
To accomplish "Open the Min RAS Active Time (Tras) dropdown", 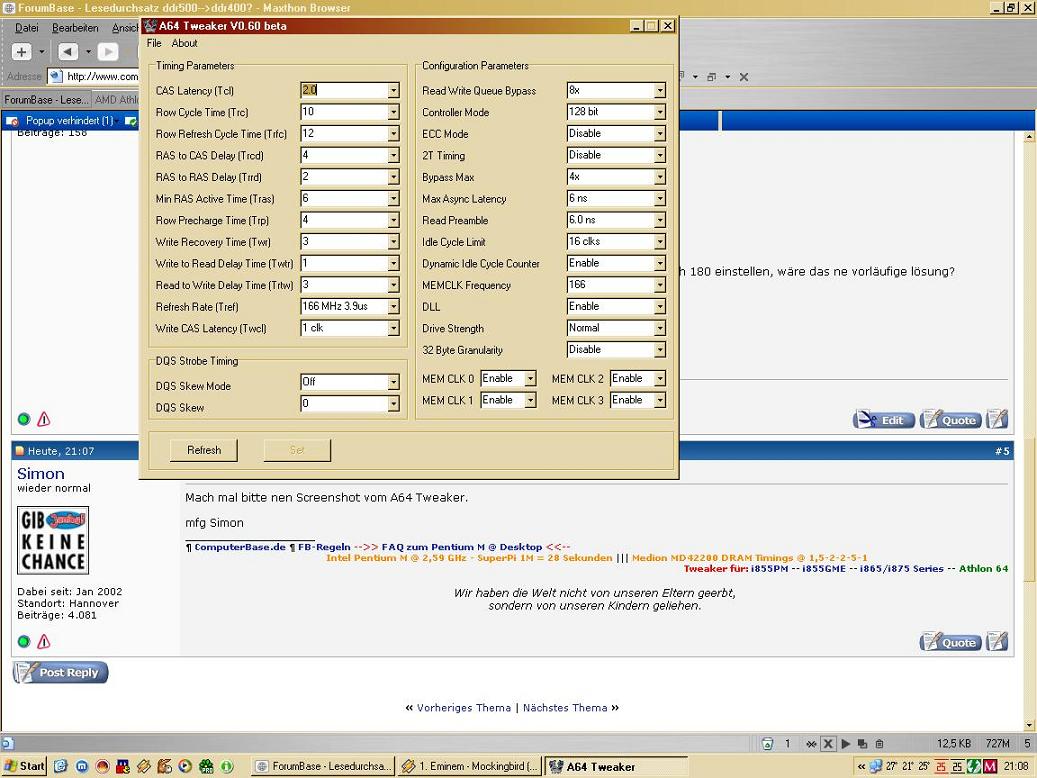I will click(394, 198).
